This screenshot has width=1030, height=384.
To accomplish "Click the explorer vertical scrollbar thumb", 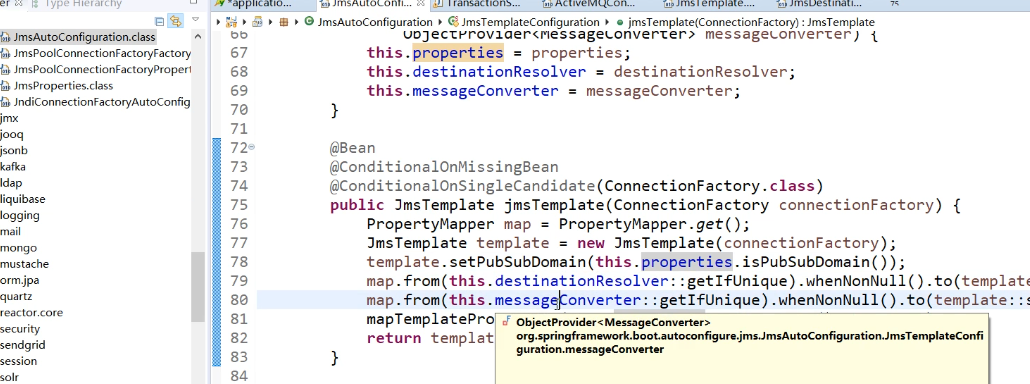I will (x=198, y=286).
